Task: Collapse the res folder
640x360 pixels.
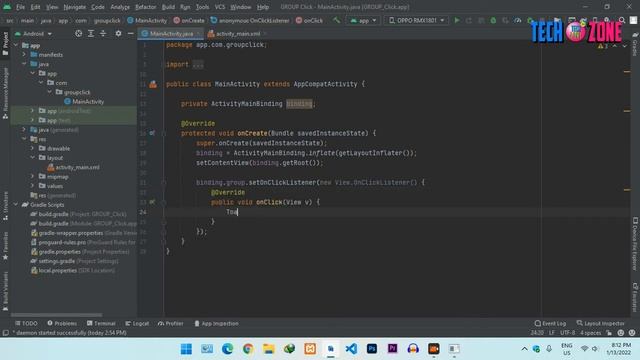Action: coord(24,139)
